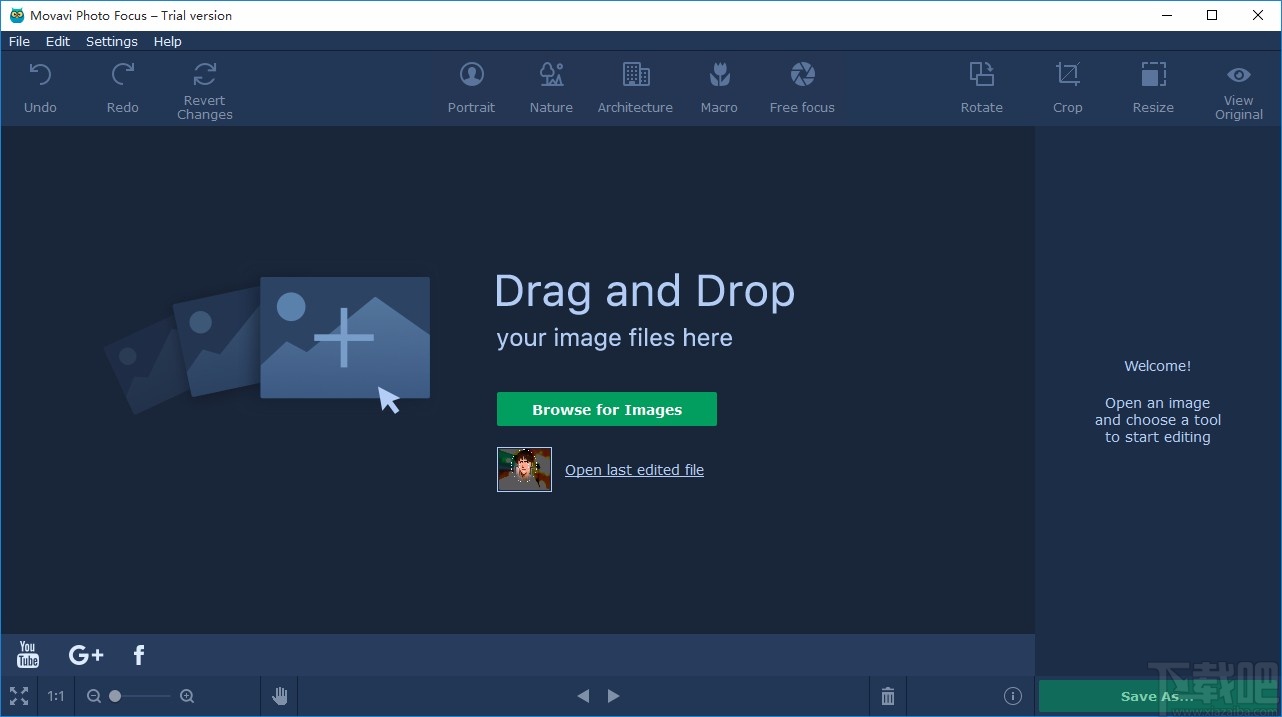Open the File menu
The height and width of the screenshot is (717, 1282).
click(19, 41)
